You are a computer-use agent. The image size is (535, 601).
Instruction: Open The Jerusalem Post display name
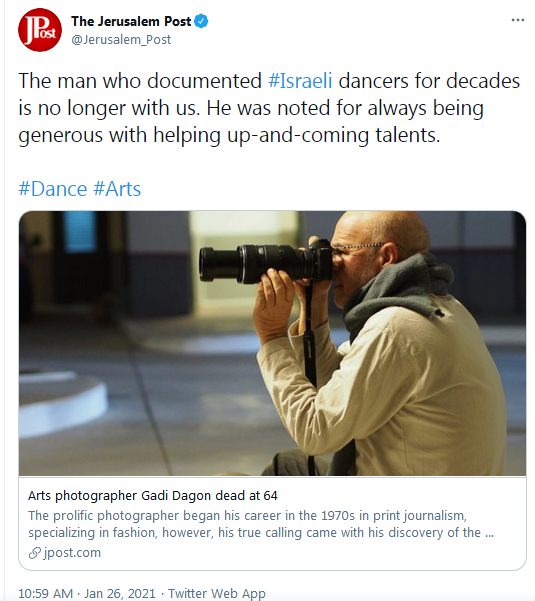[x=131, y=21]
